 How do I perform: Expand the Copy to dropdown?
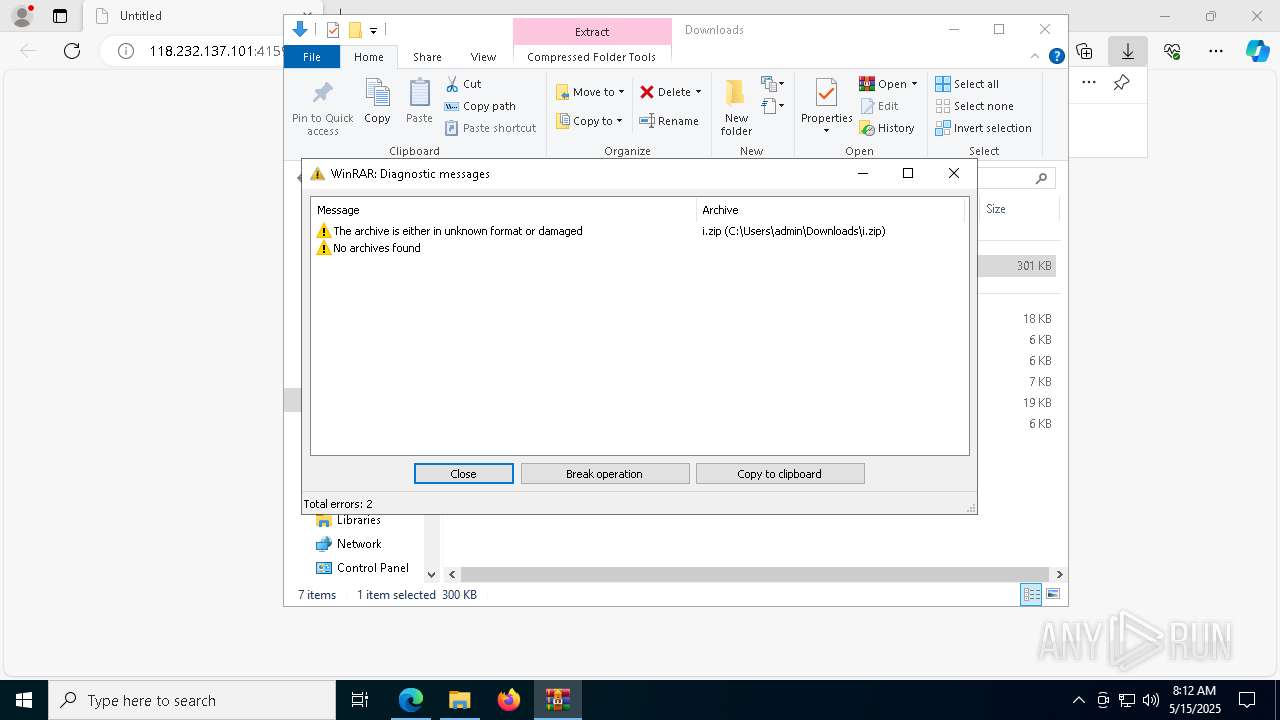click(x=619, y=121)
